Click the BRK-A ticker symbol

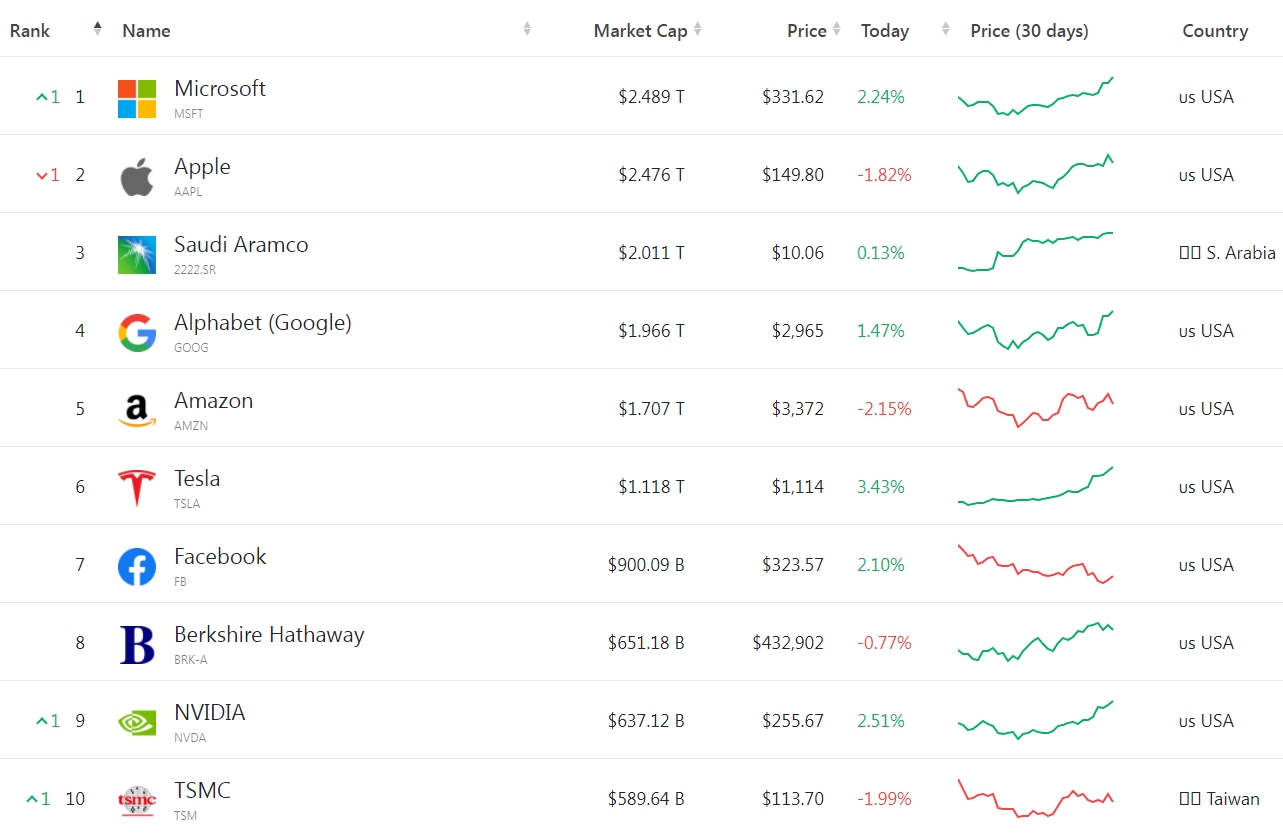tap(191, 660)
